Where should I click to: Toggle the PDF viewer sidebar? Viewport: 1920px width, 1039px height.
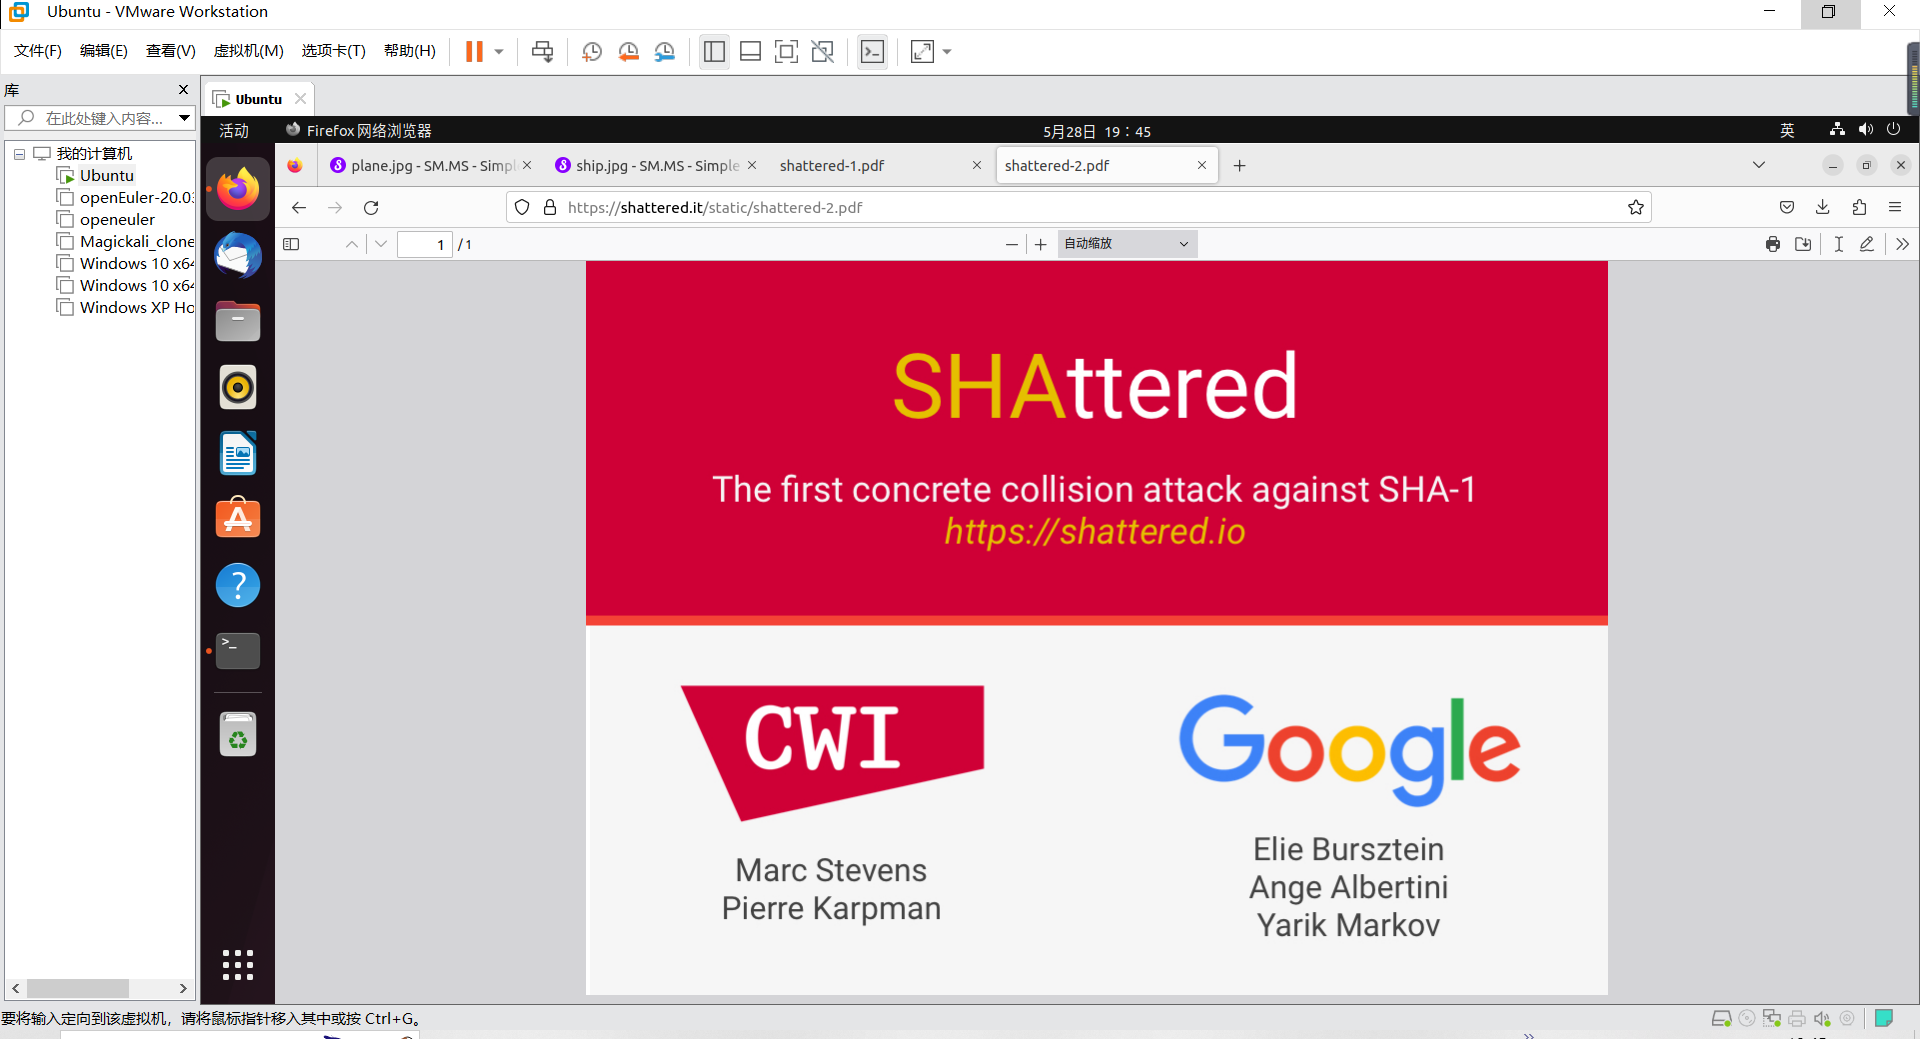click(x=291, y=244)
